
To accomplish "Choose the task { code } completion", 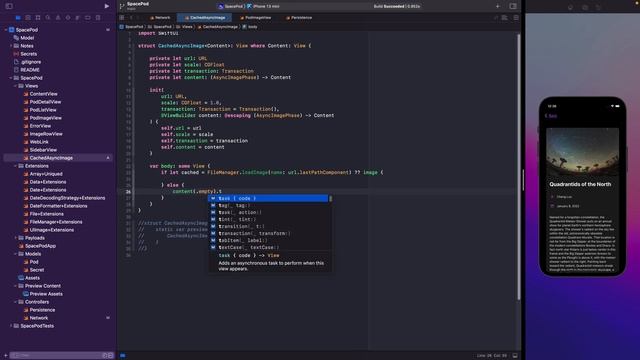I will 269,198.
